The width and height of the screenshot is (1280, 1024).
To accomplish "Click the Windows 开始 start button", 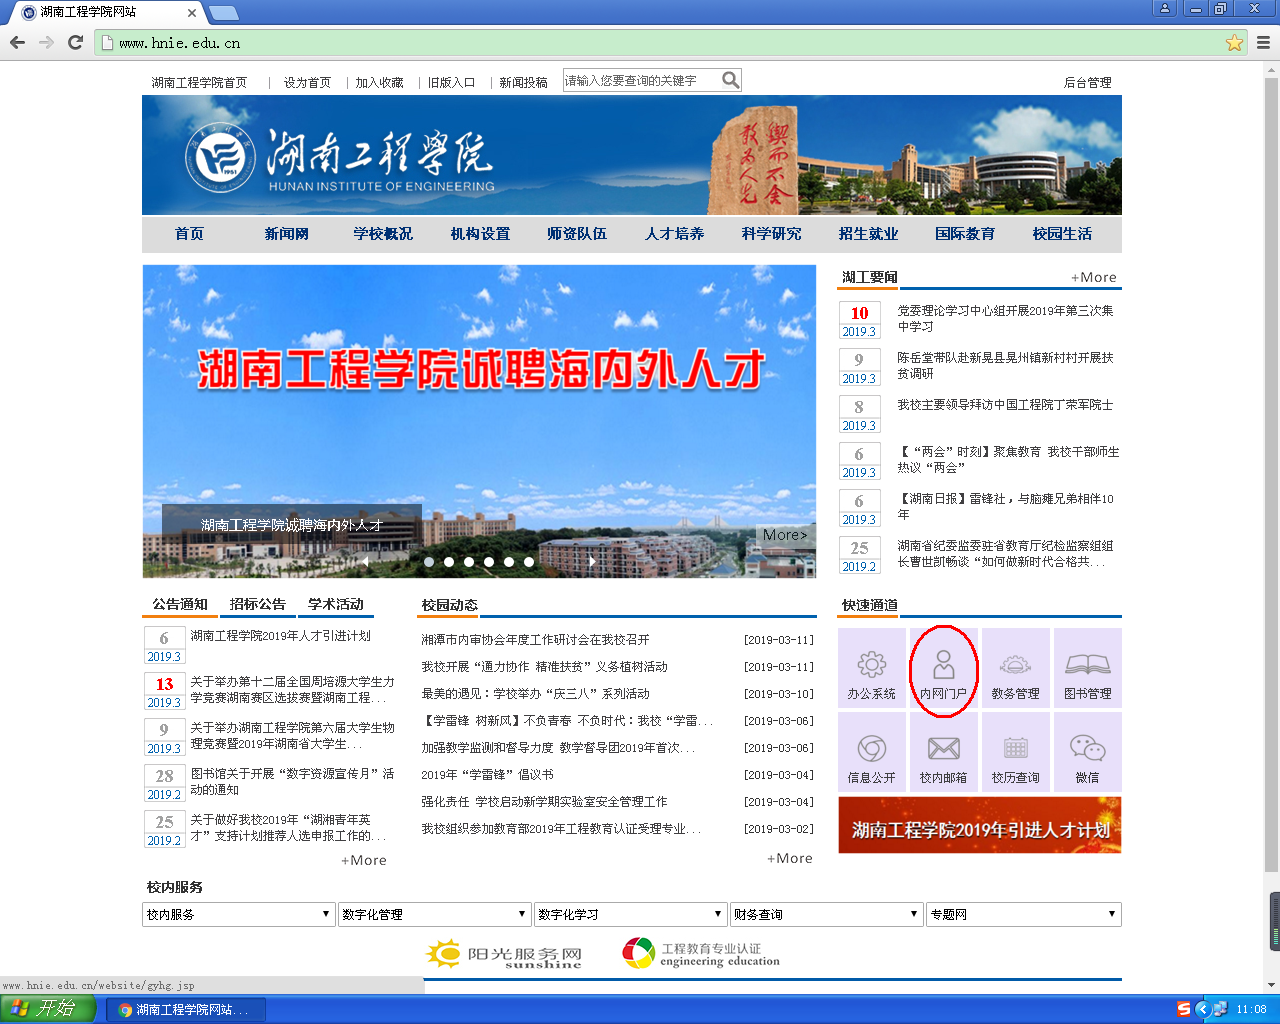I will click(x=48, y=1009).
